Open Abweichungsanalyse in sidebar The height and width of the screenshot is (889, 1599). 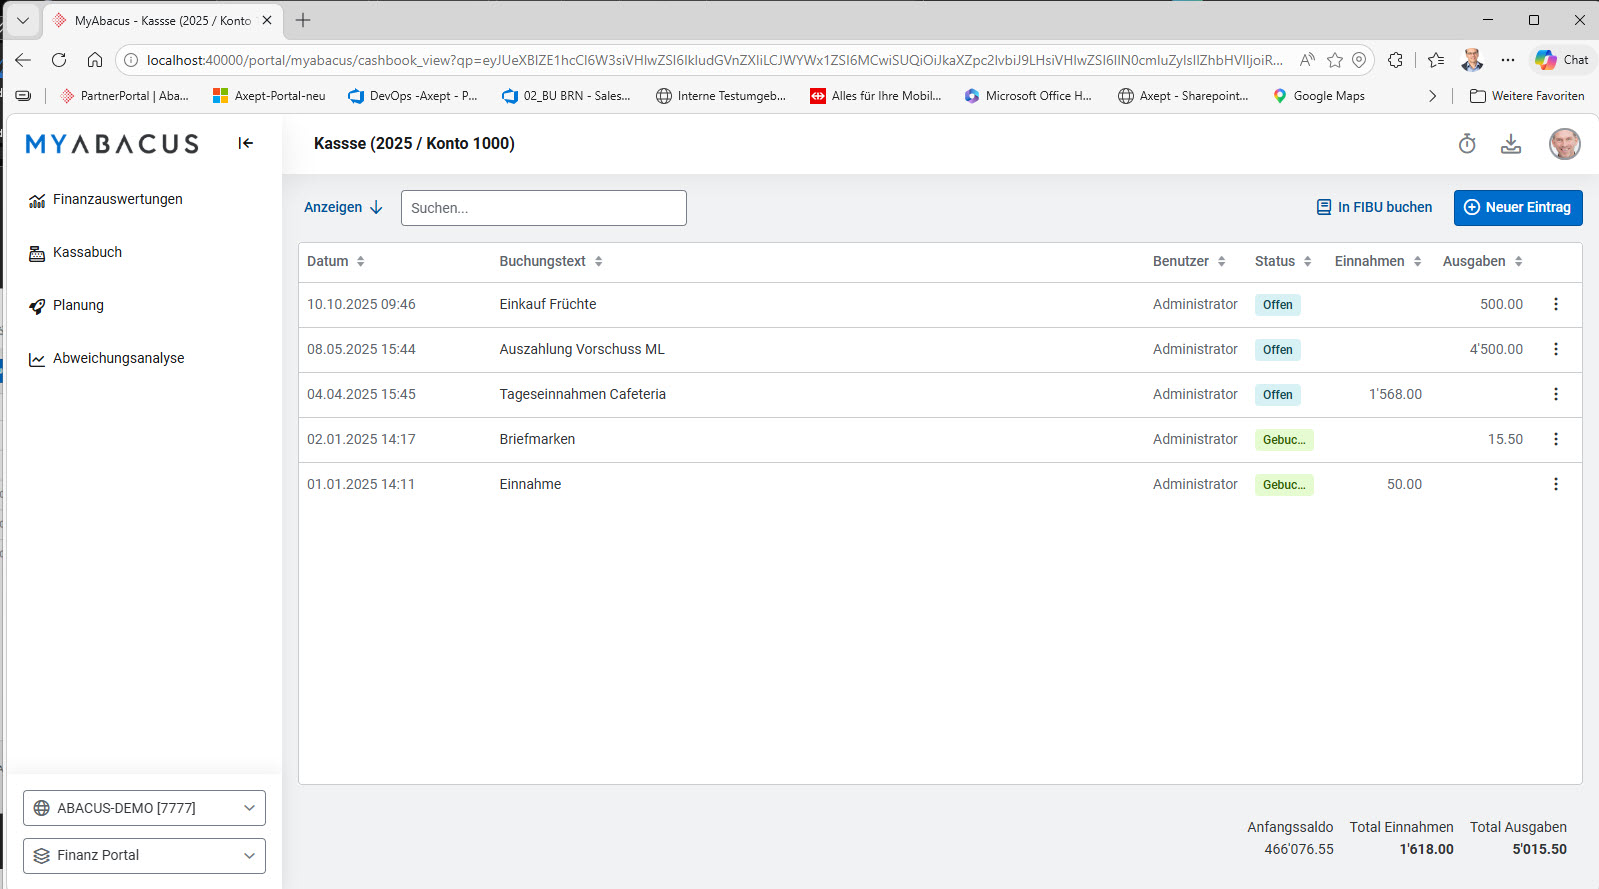coord(106,358)
